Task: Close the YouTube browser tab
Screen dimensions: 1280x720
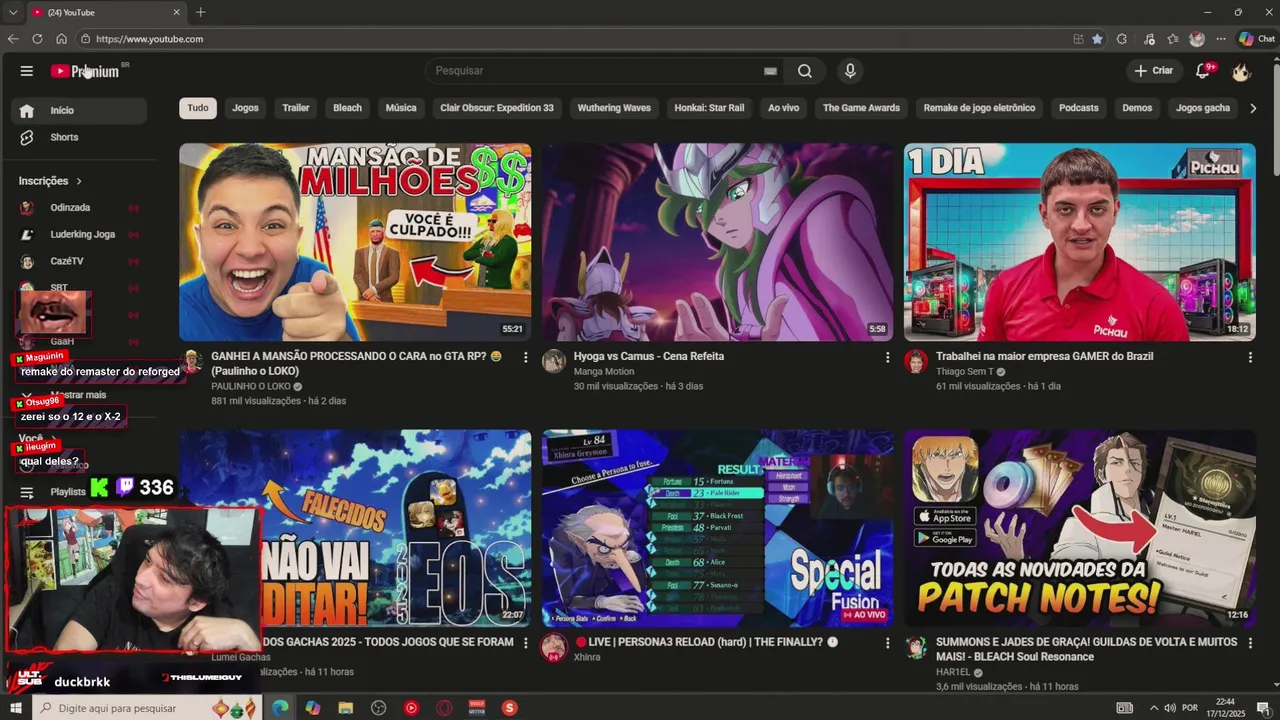Action: (x=177, y=12)
